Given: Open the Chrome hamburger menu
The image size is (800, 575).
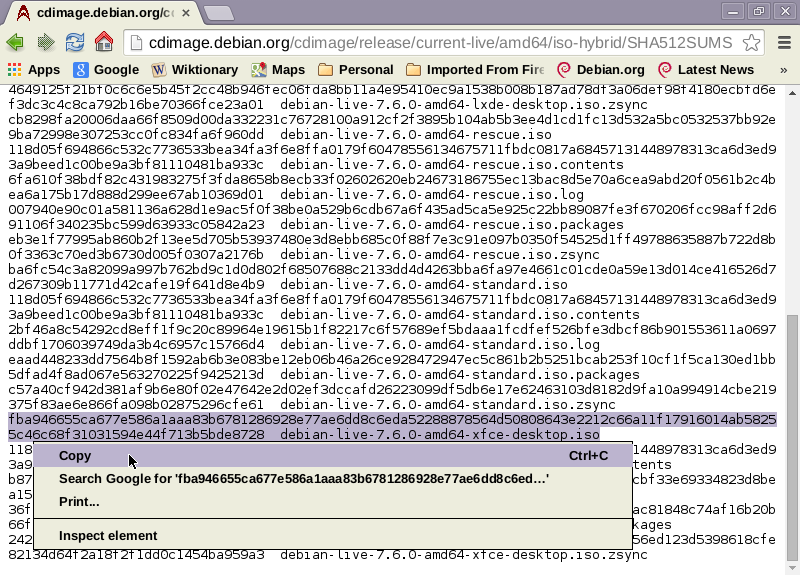Looking at the screenshot, I should (x=783, y=43).
